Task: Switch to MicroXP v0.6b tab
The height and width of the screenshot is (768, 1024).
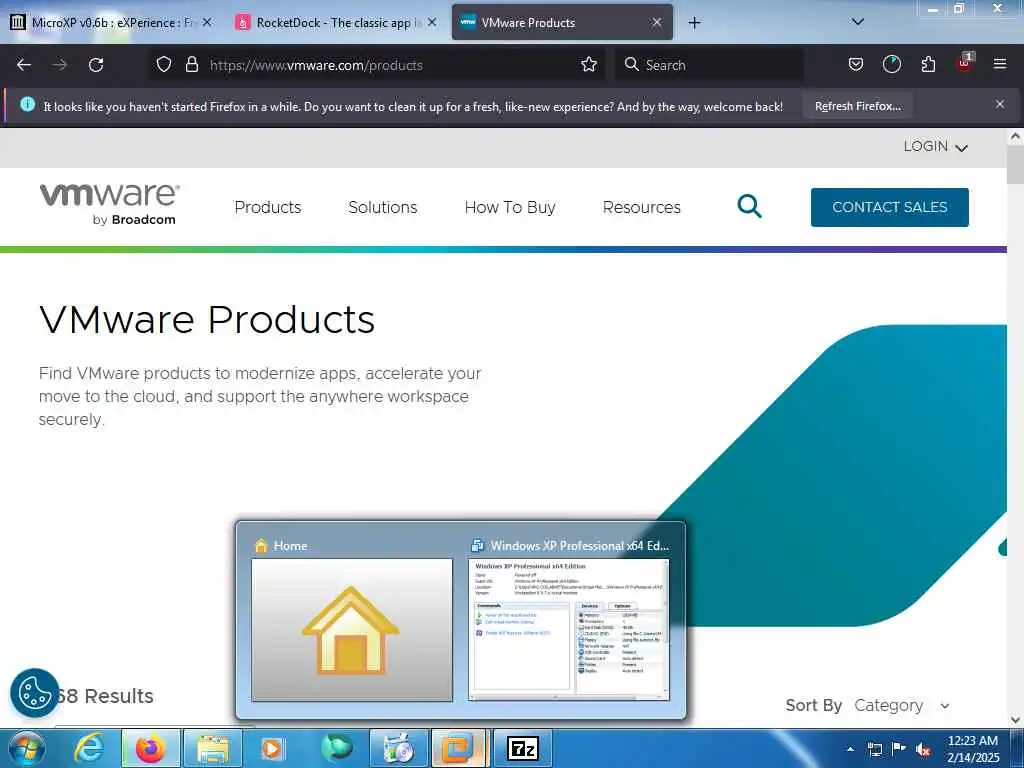Action: 112,22
